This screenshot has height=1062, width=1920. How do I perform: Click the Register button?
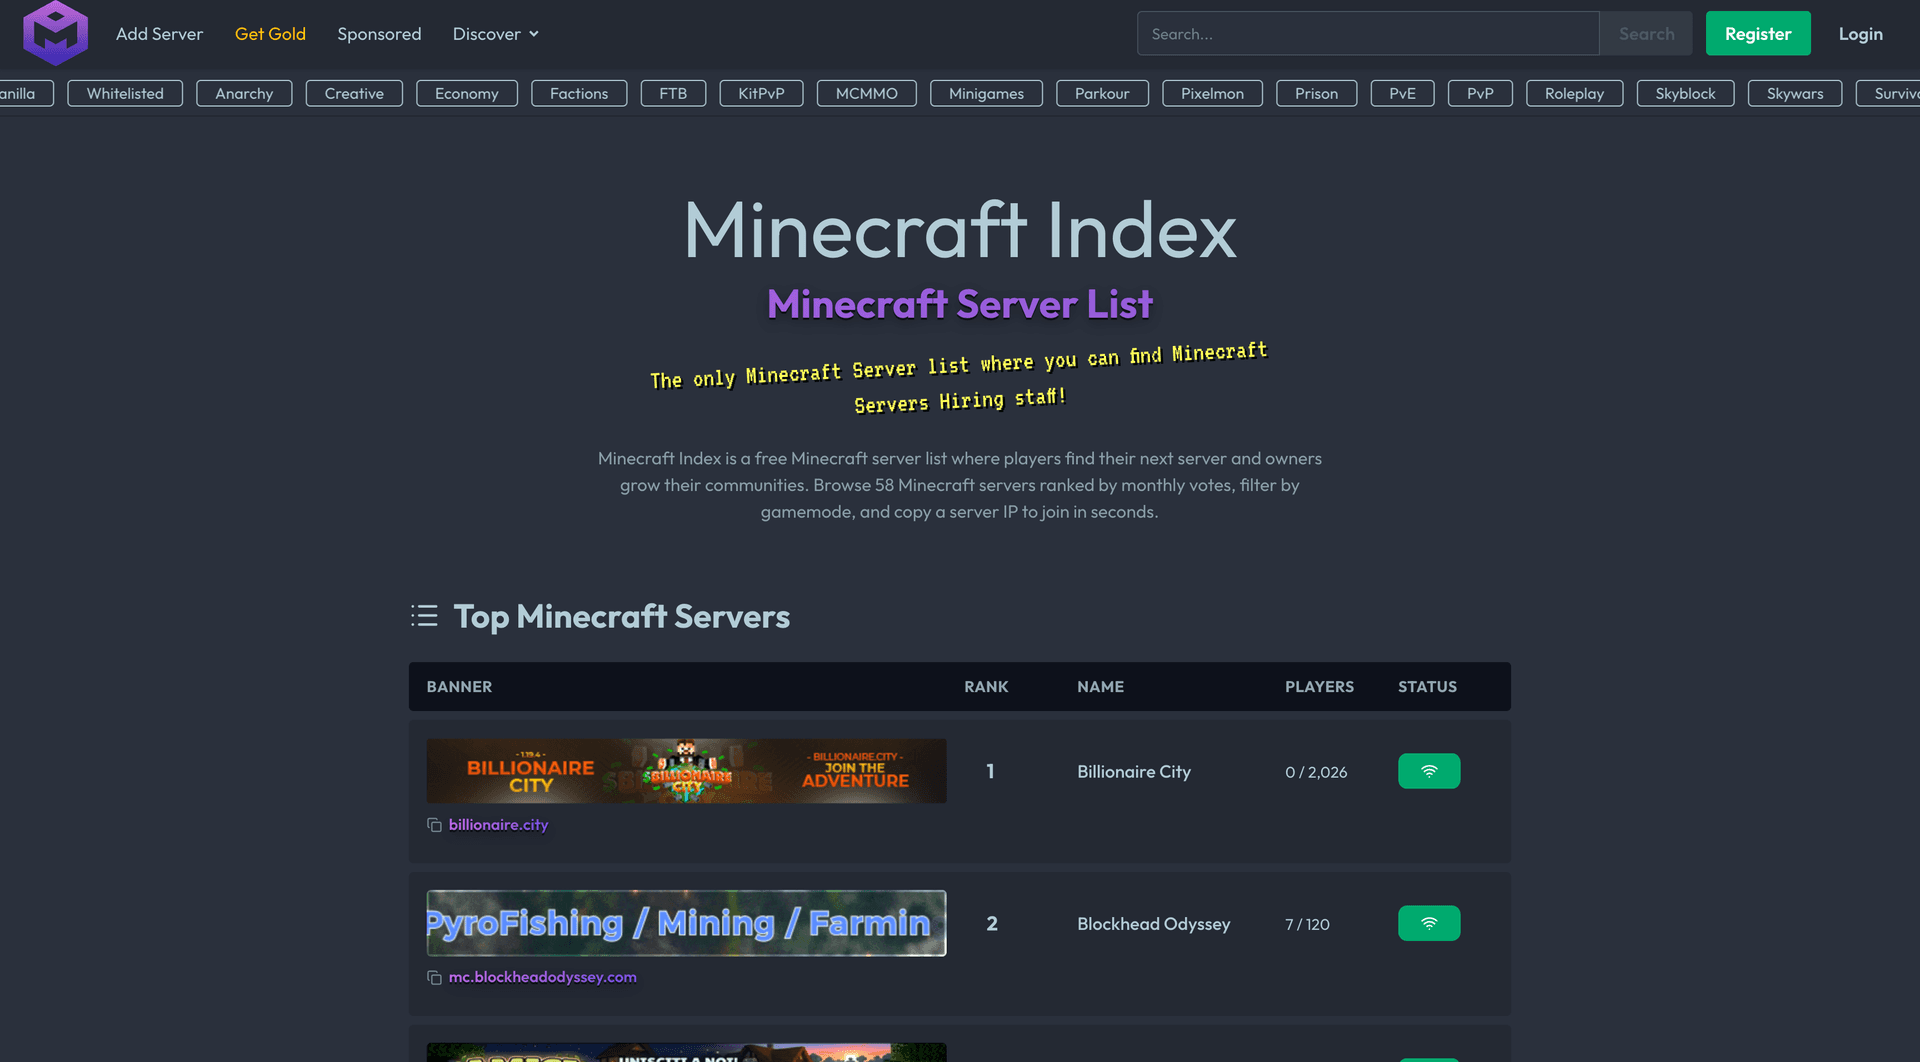coord(1758,34)
